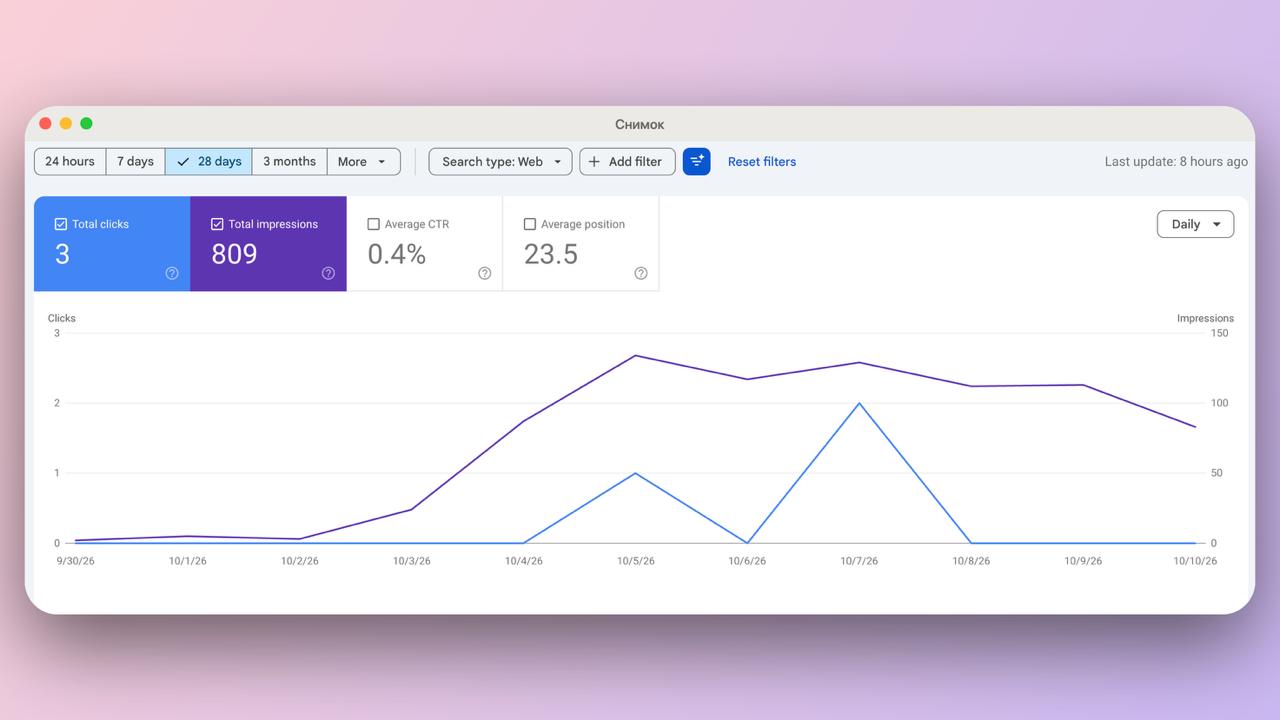Image resolution: width=1280 pixels, height=720 pixels.
Task: Click the red close window button
Action: tap(45, 123)
